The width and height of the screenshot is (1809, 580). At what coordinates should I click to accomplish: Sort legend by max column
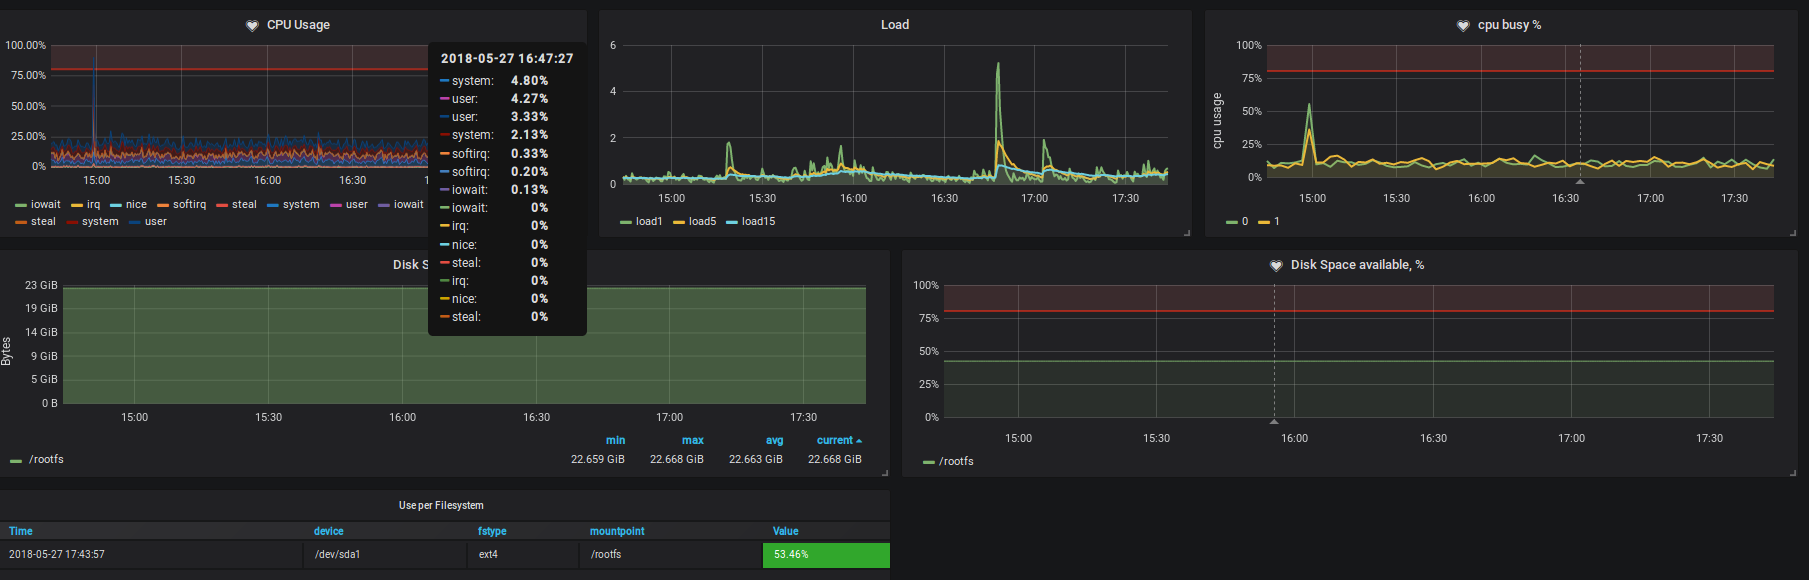click(x=693, y=441)
